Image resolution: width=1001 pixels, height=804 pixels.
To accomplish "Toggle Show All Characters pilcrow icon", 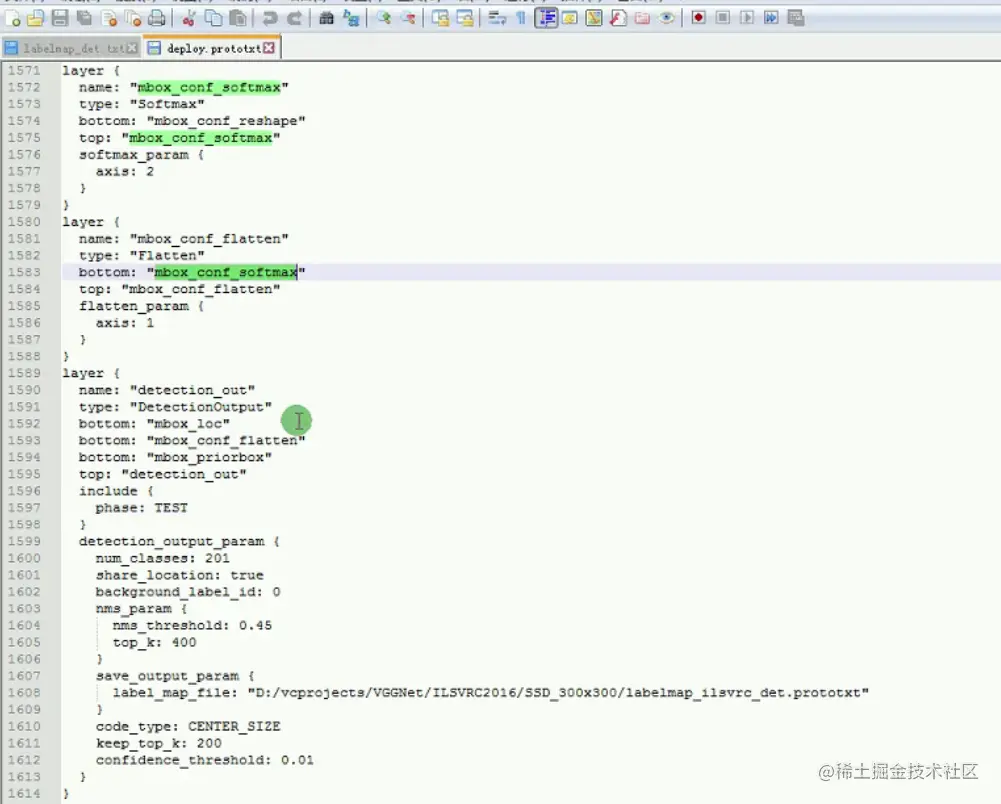I will click(x=521, y=19).
